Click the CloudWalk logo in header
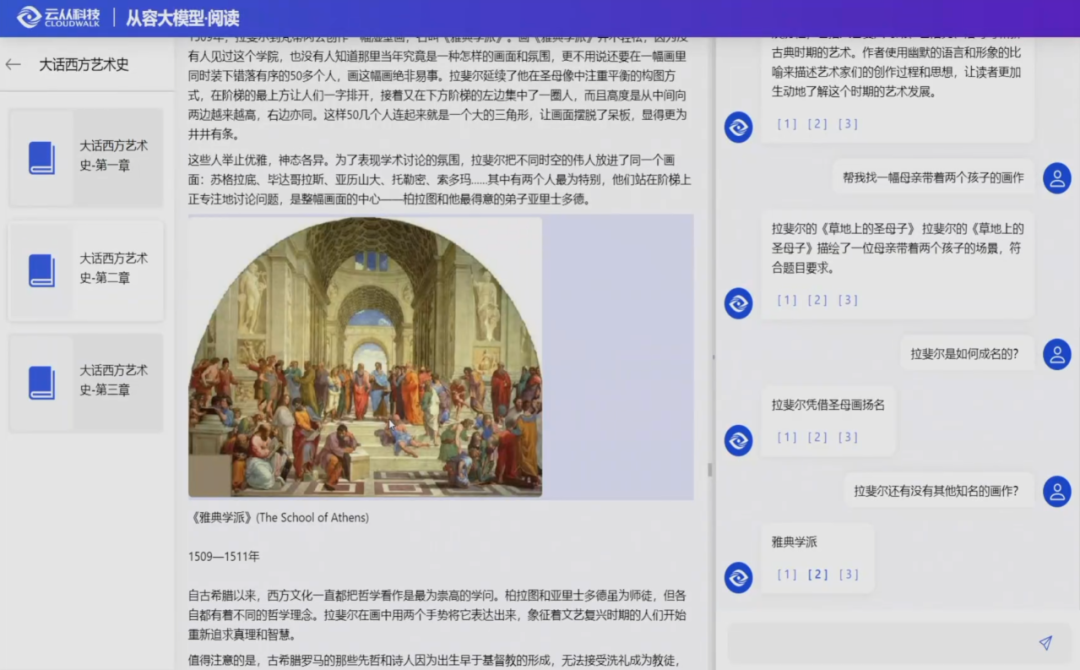This screenshot has width=1080, height=670. tap(59, 17)
